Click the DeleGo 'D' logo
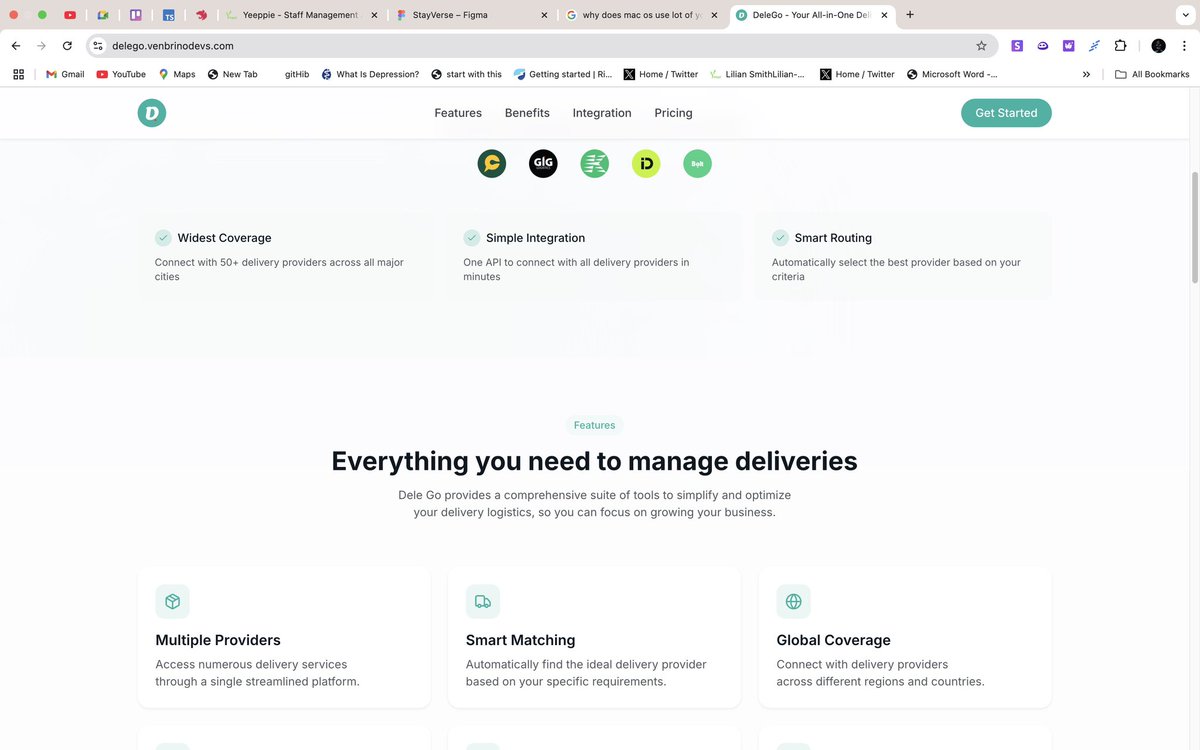This screenshot has width=1200, height=750. 152,113
